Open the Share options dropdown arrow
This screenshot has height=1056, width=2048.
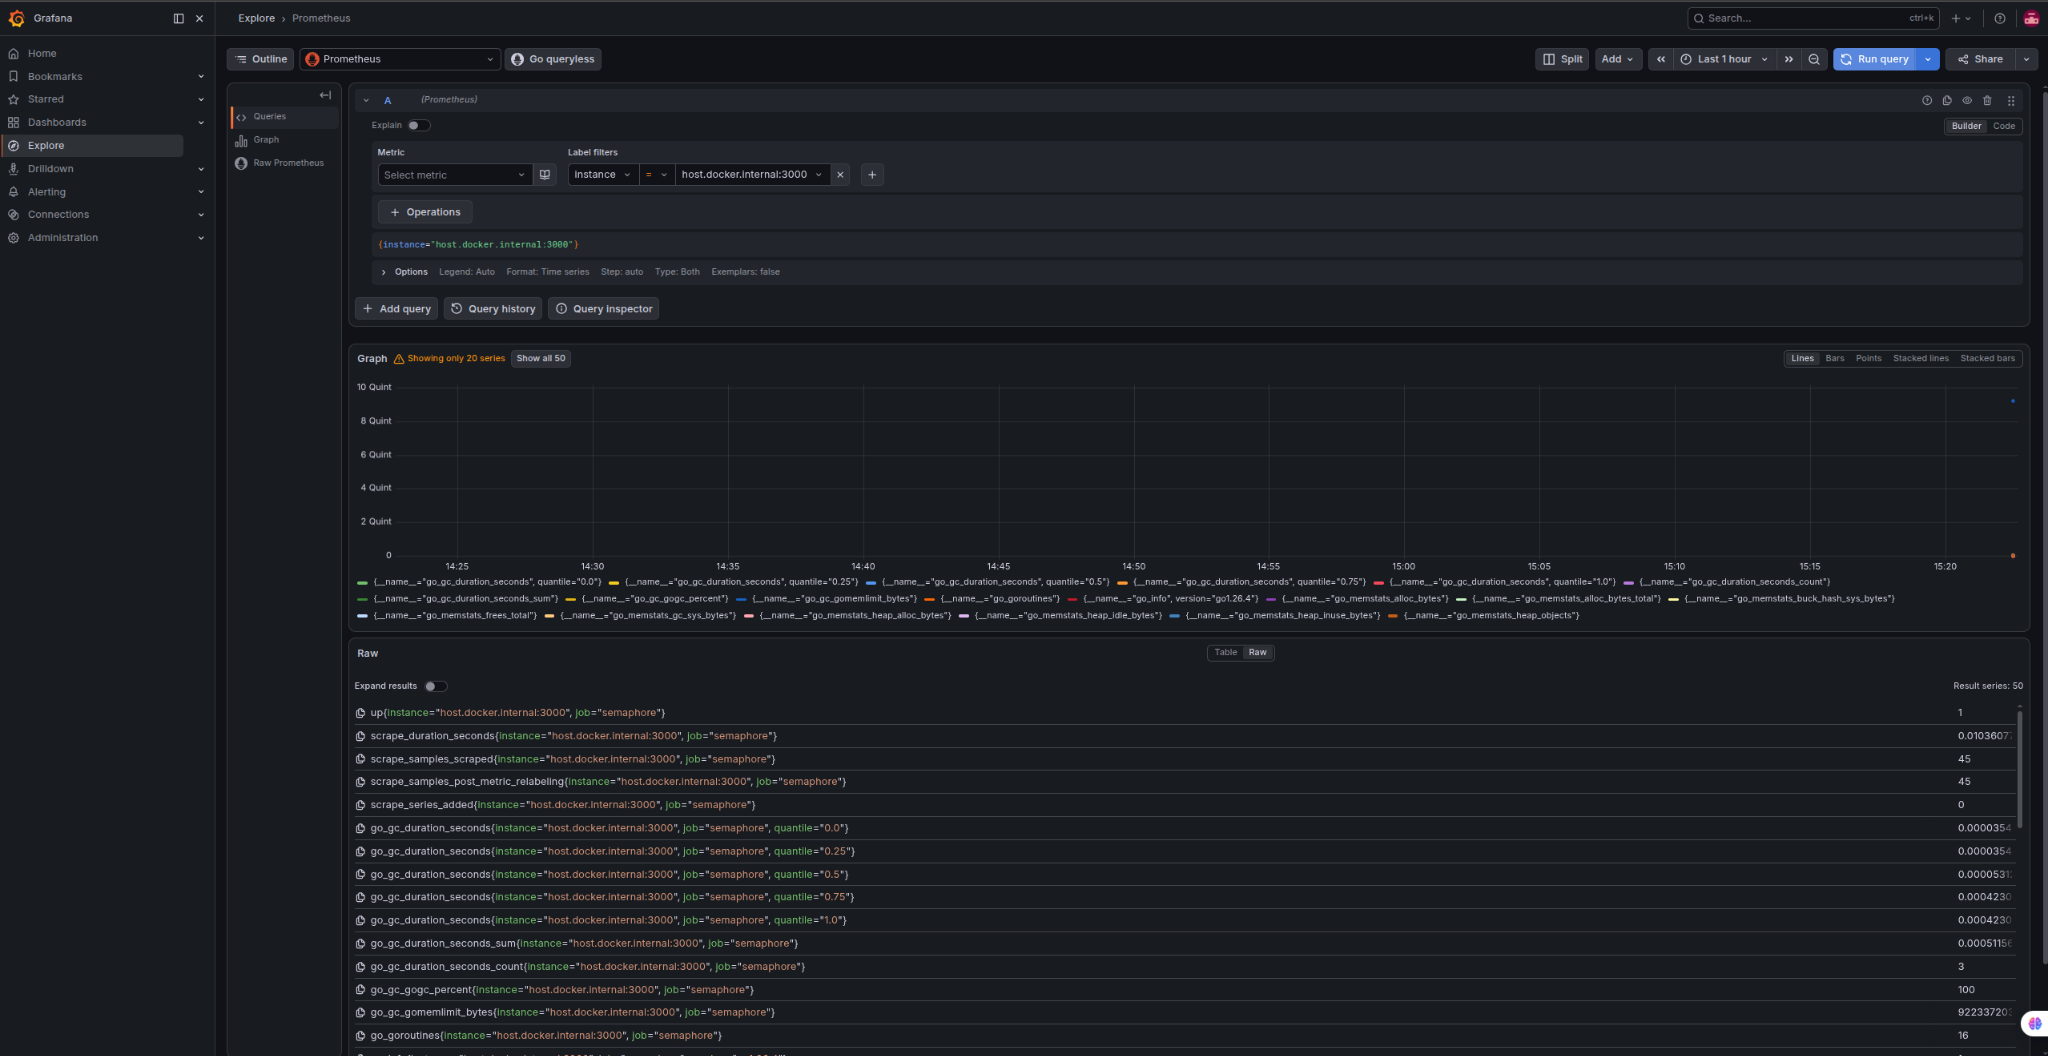click(x=2027, y=59)
